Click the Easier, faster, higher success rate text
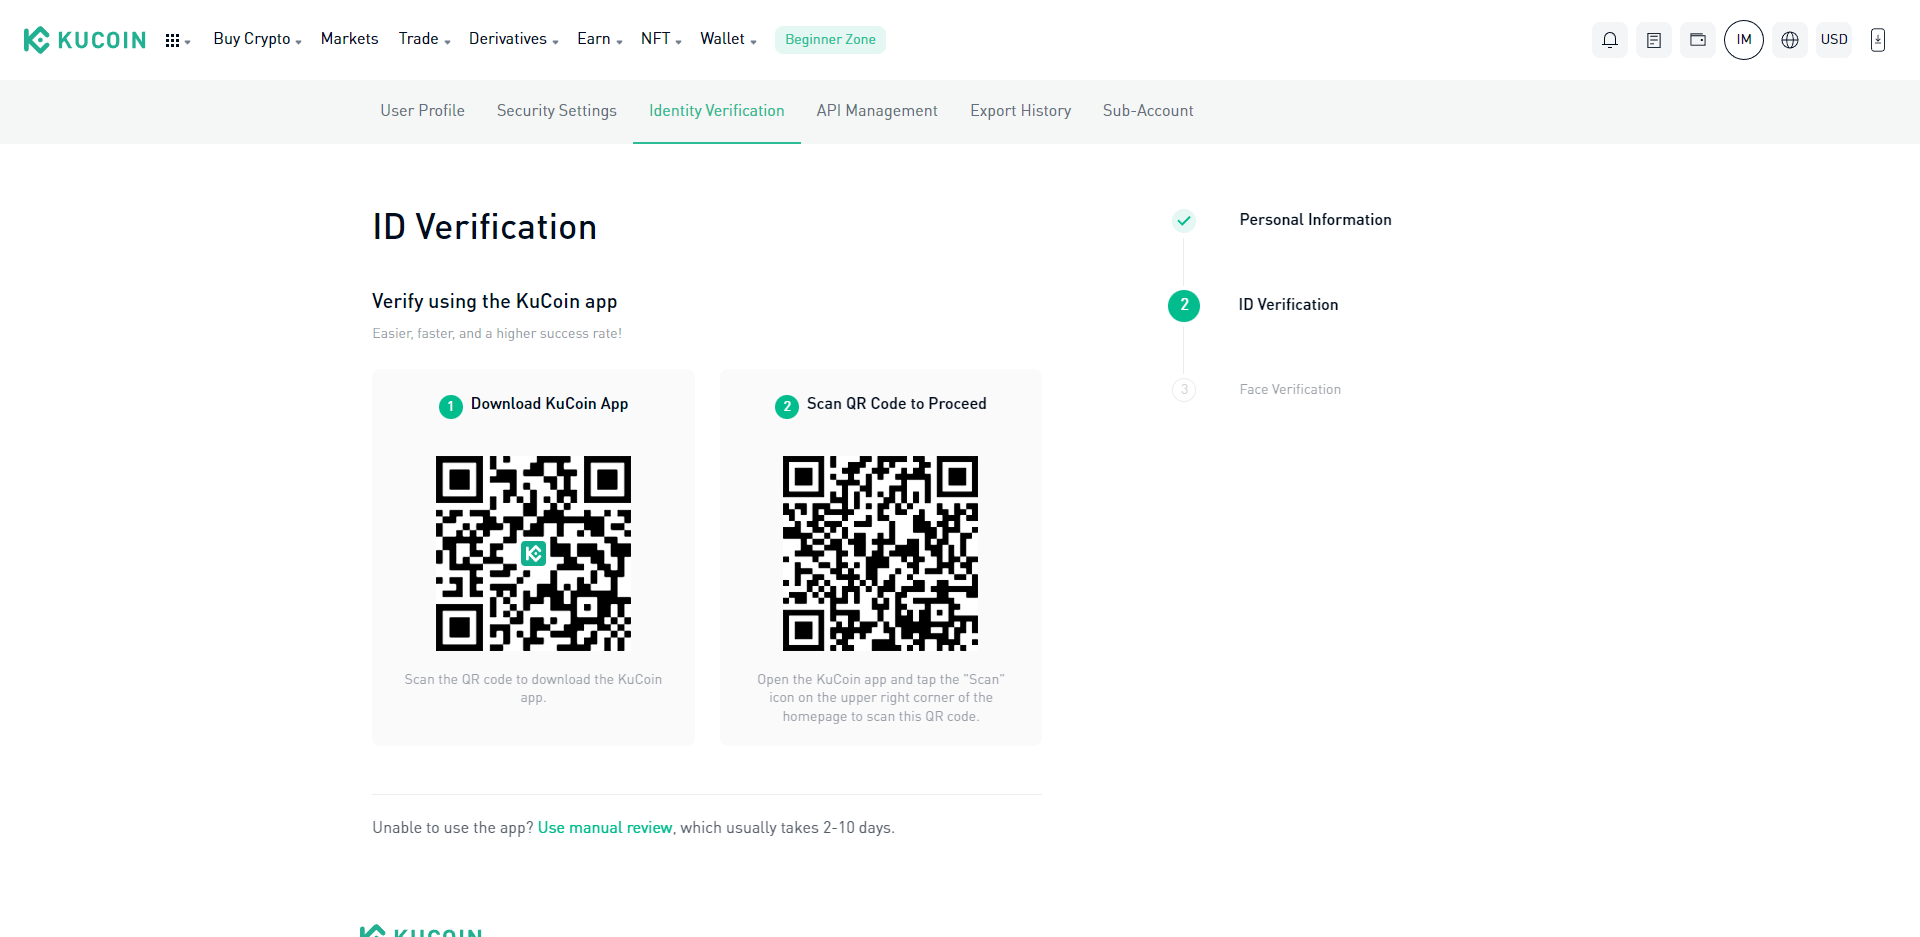 pyautogui.click(x=497, y=334)
